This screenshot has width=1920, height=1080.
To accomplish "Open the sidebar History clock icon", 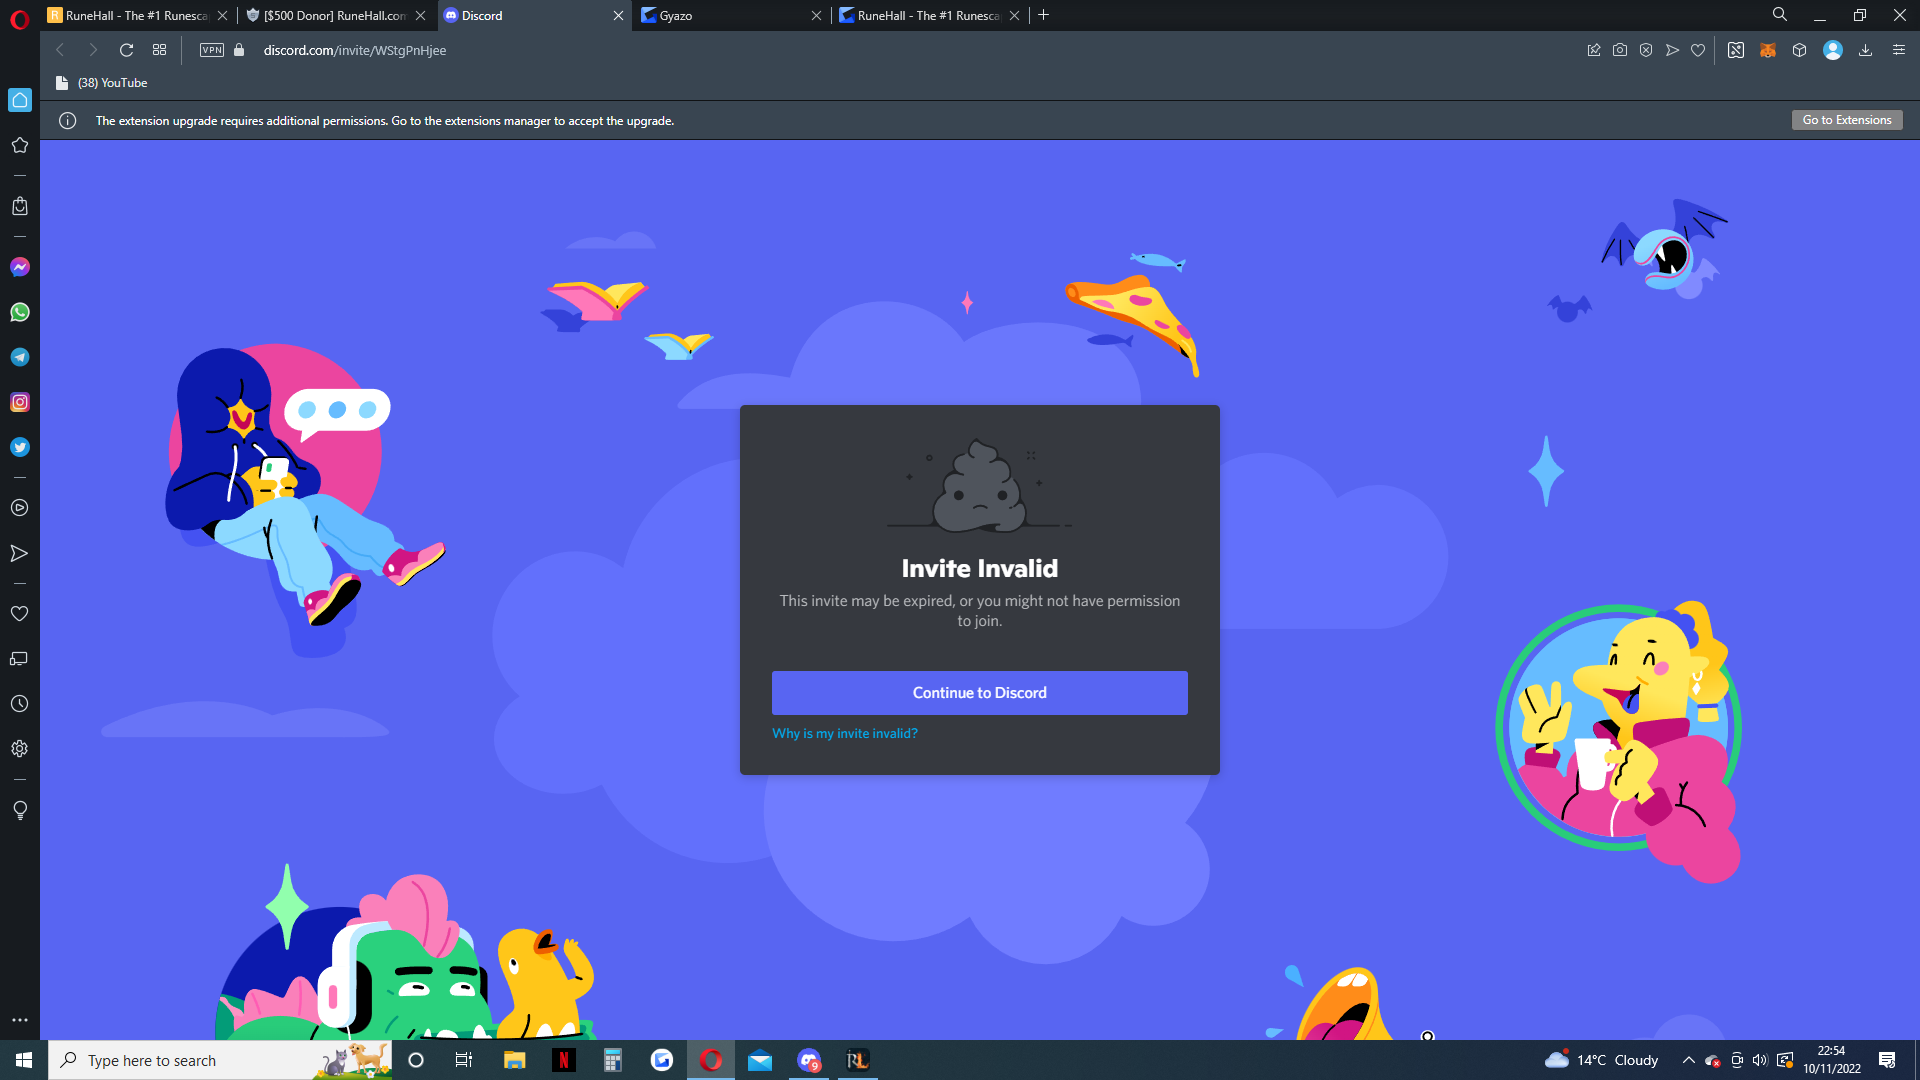I will pyautogui.click(x=20, y=704).
